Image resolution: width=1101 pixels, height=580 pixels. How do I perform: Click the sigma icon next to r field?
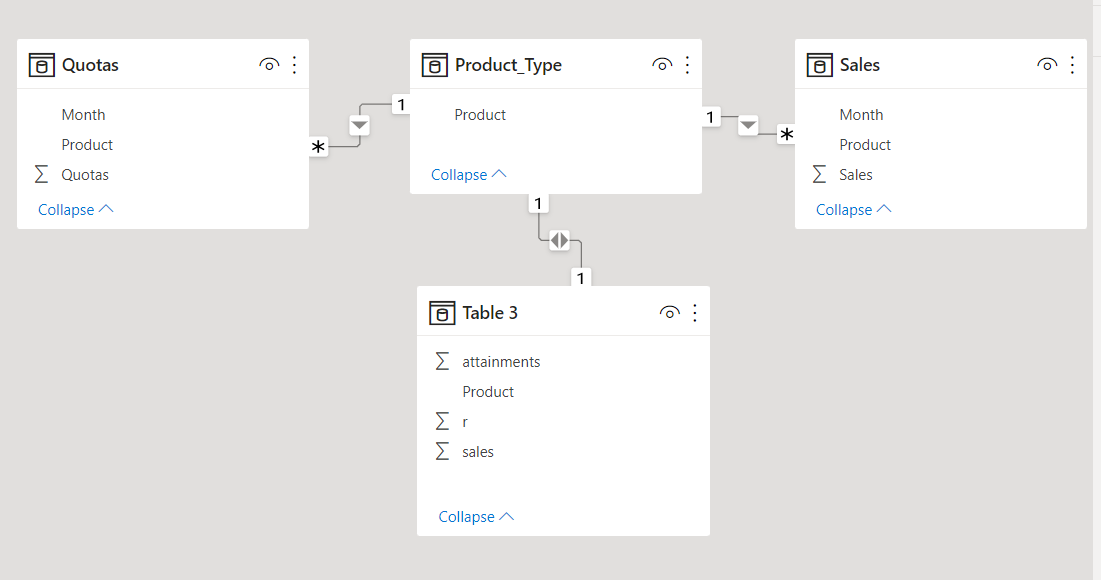442,421
